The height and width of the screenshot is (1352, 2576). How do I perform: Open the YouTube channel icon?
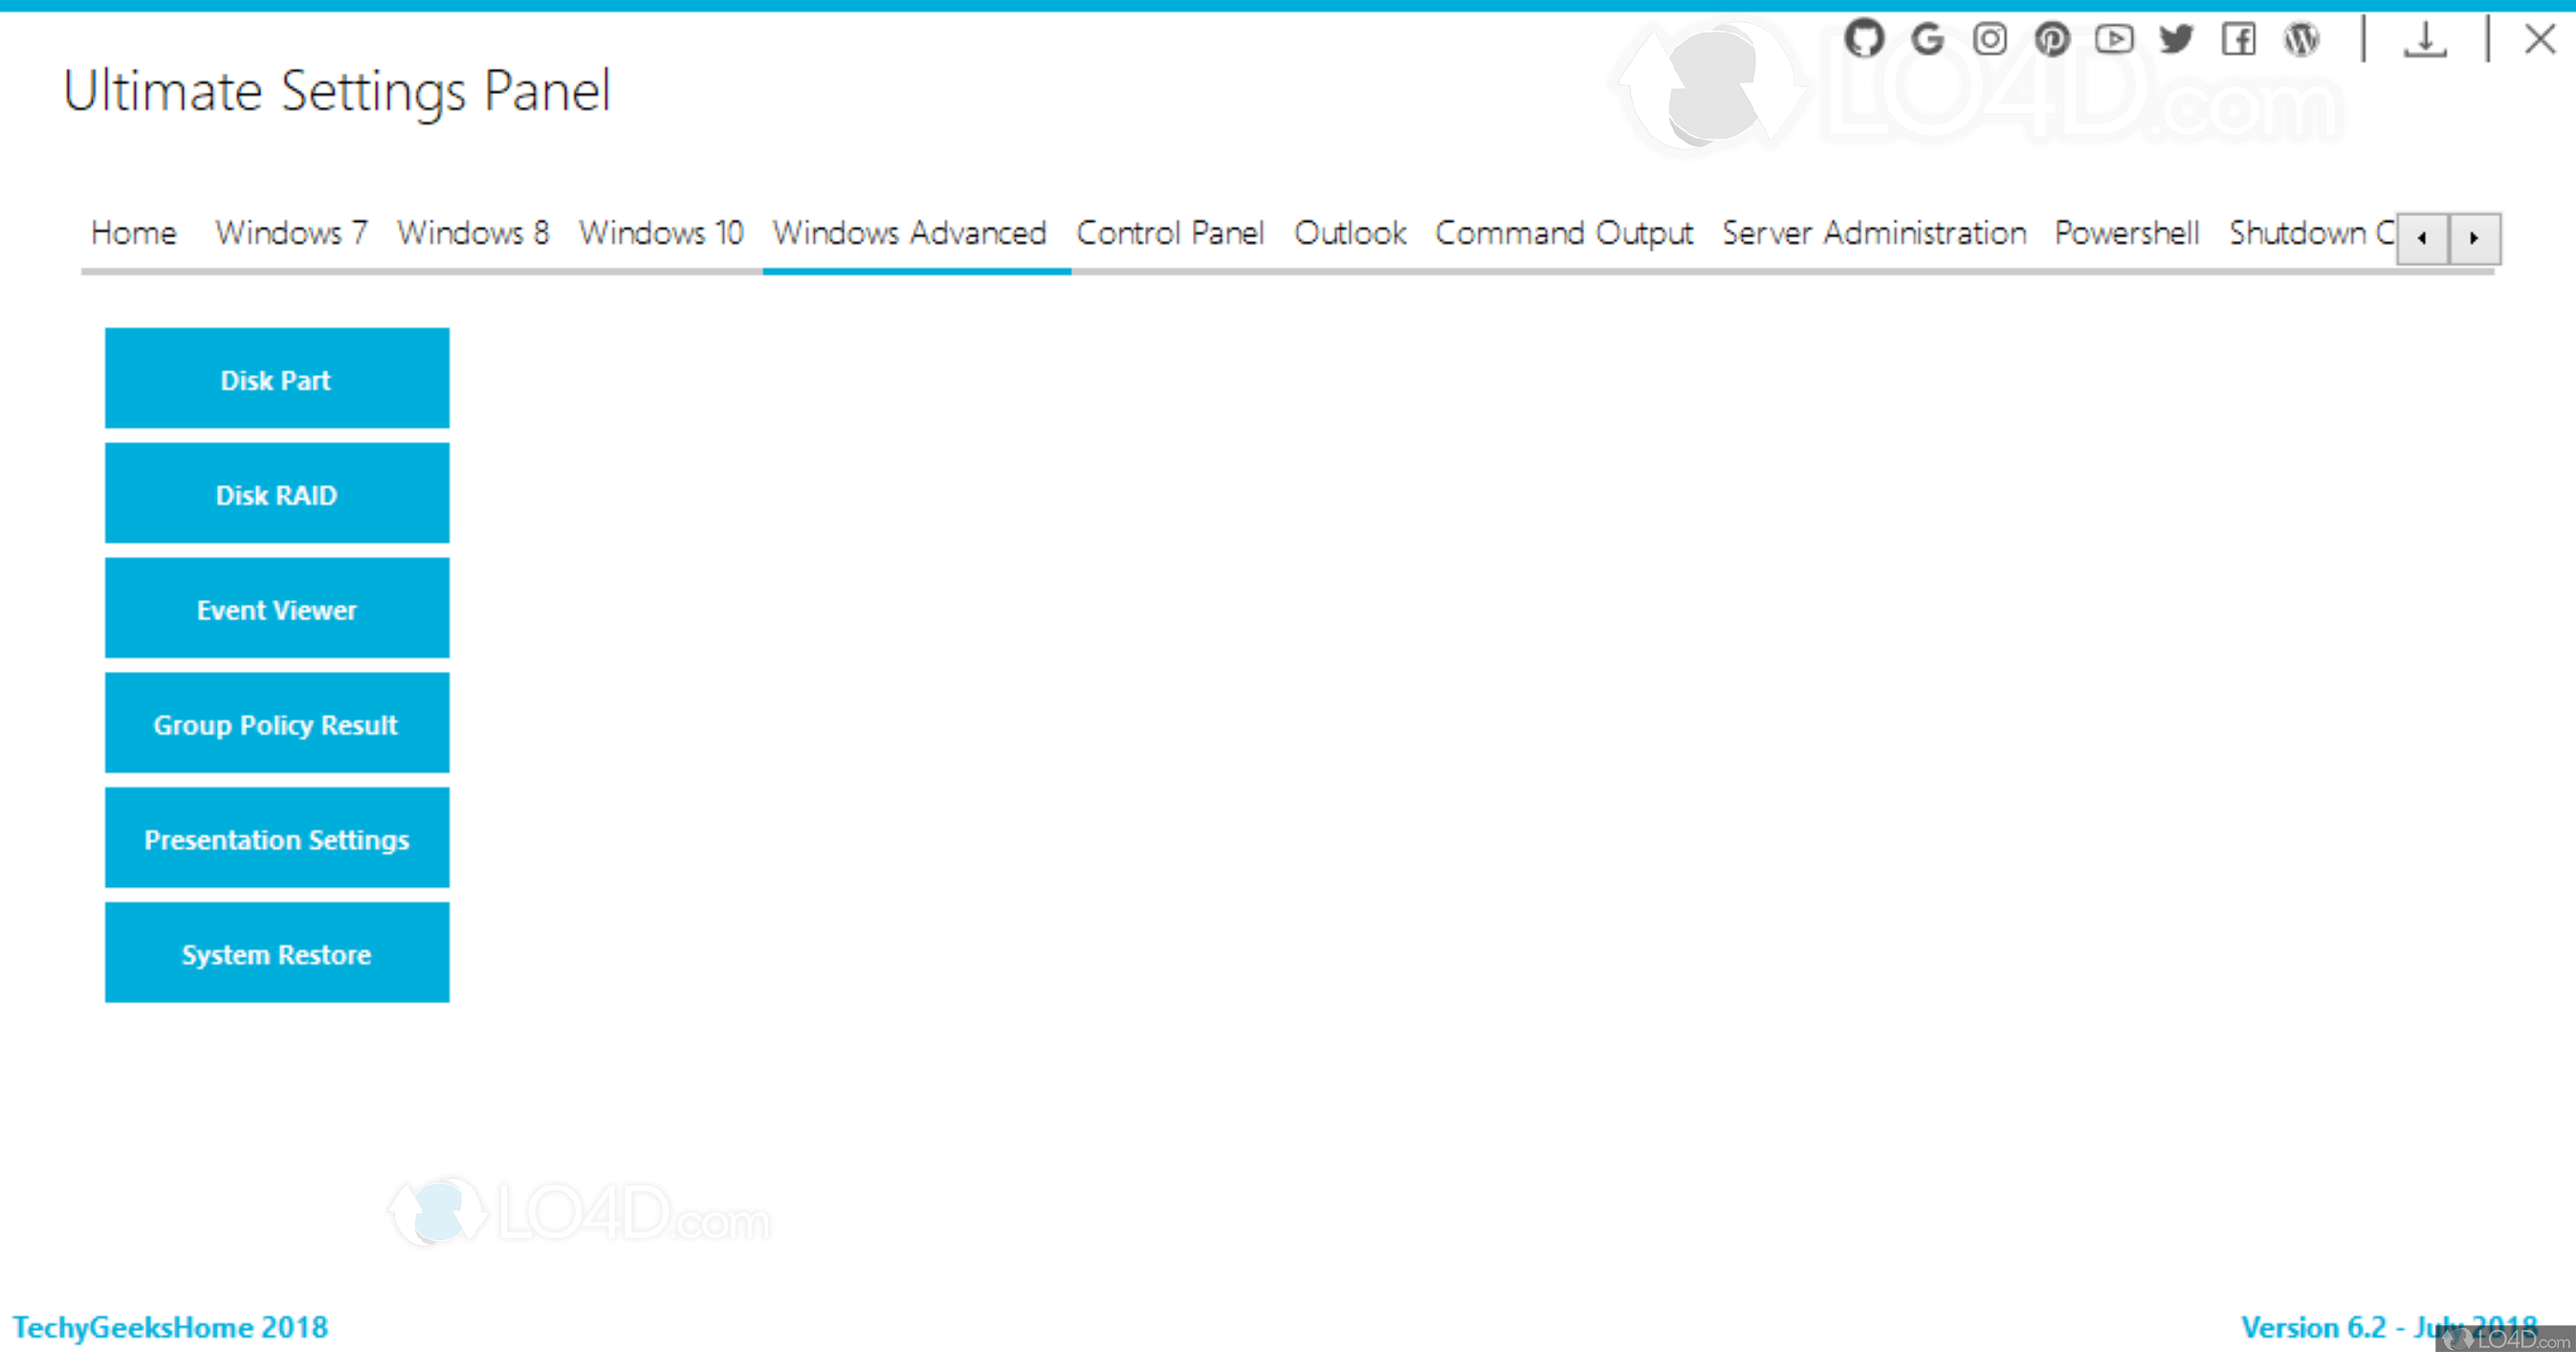(x=2115, y=39)
